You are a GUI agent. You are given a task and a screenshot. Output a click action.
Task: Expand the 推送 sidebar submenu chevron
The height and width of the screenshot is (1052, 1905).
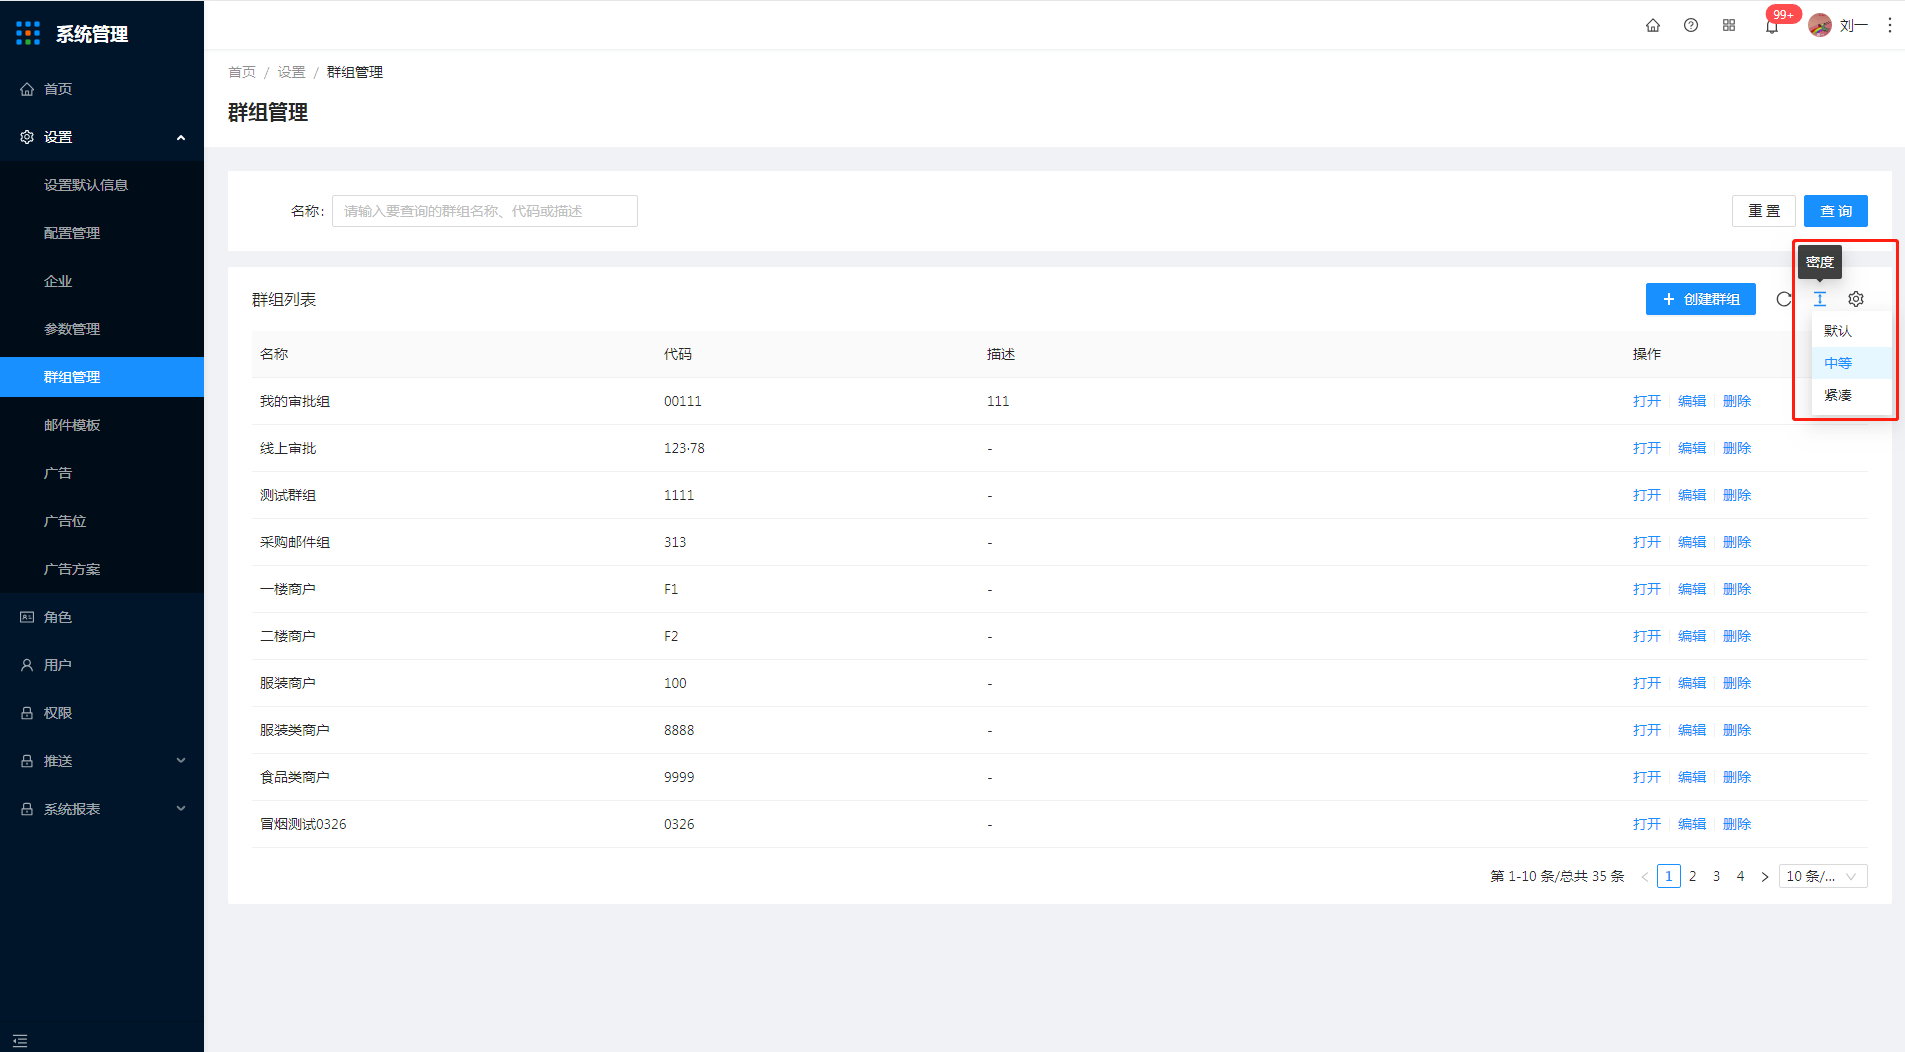pyautogui.click(x=181, y=761)
